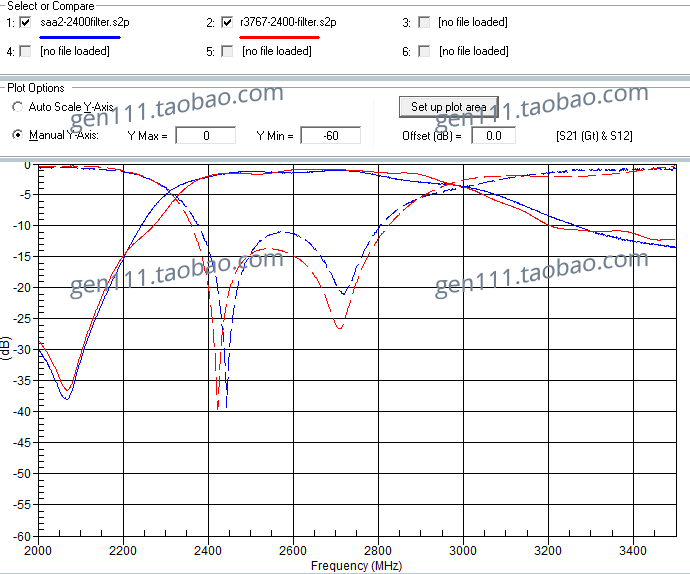The height and width of the screenshot is (574, 690).
Task: Click the 2400 frequency axis tick label
Action: click(208, 551)
